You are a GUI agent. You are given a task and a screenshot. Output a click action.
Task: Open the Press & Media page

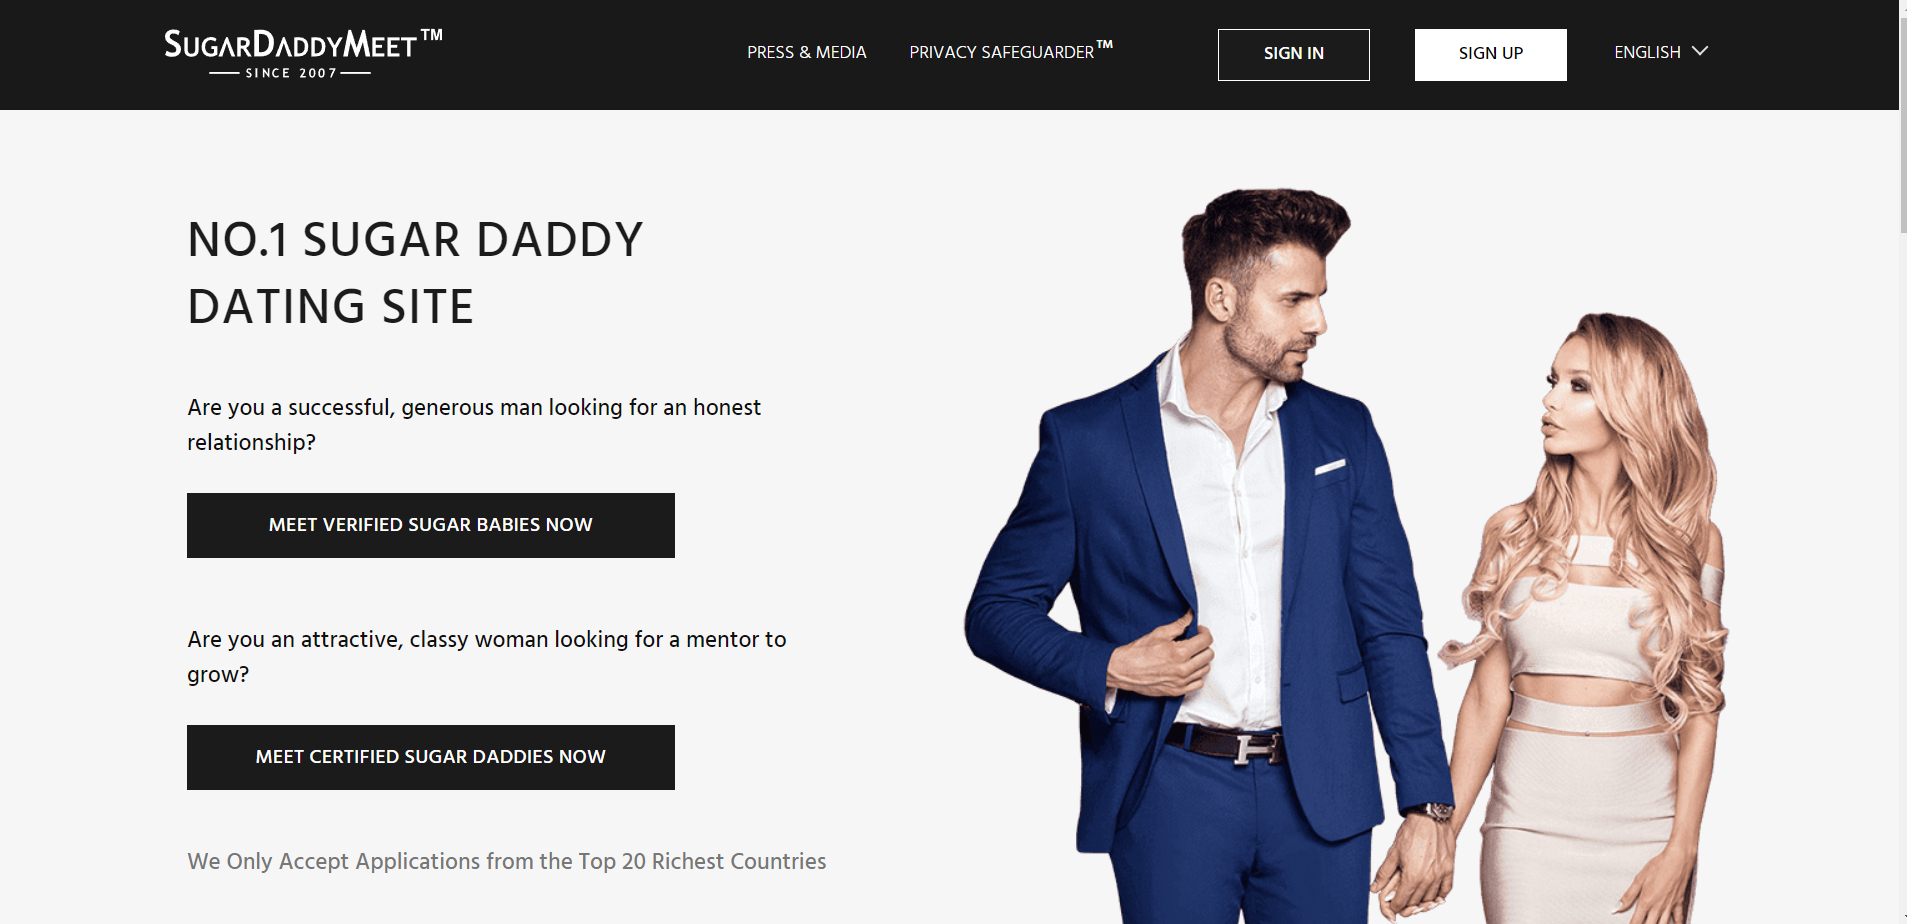point(806,53)
